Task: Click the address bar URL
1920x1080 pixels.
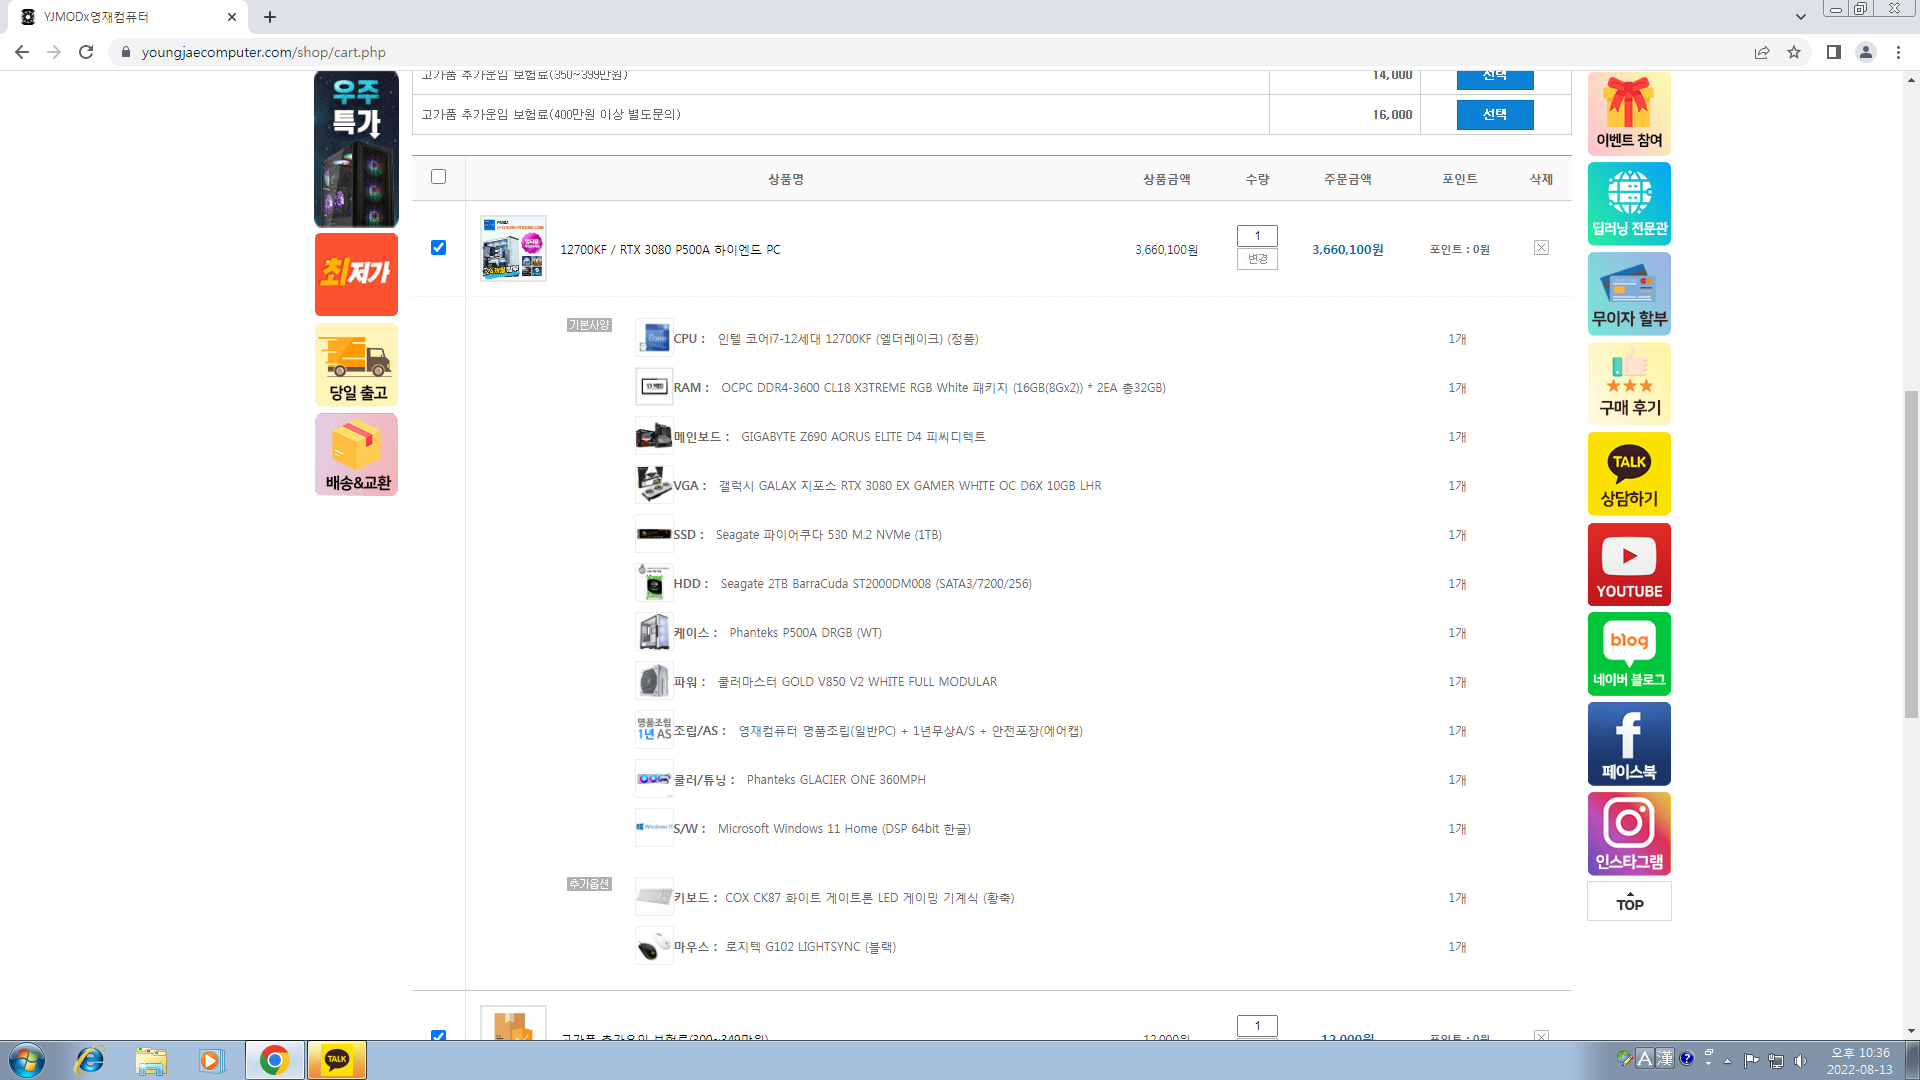Action: [264, 52]
